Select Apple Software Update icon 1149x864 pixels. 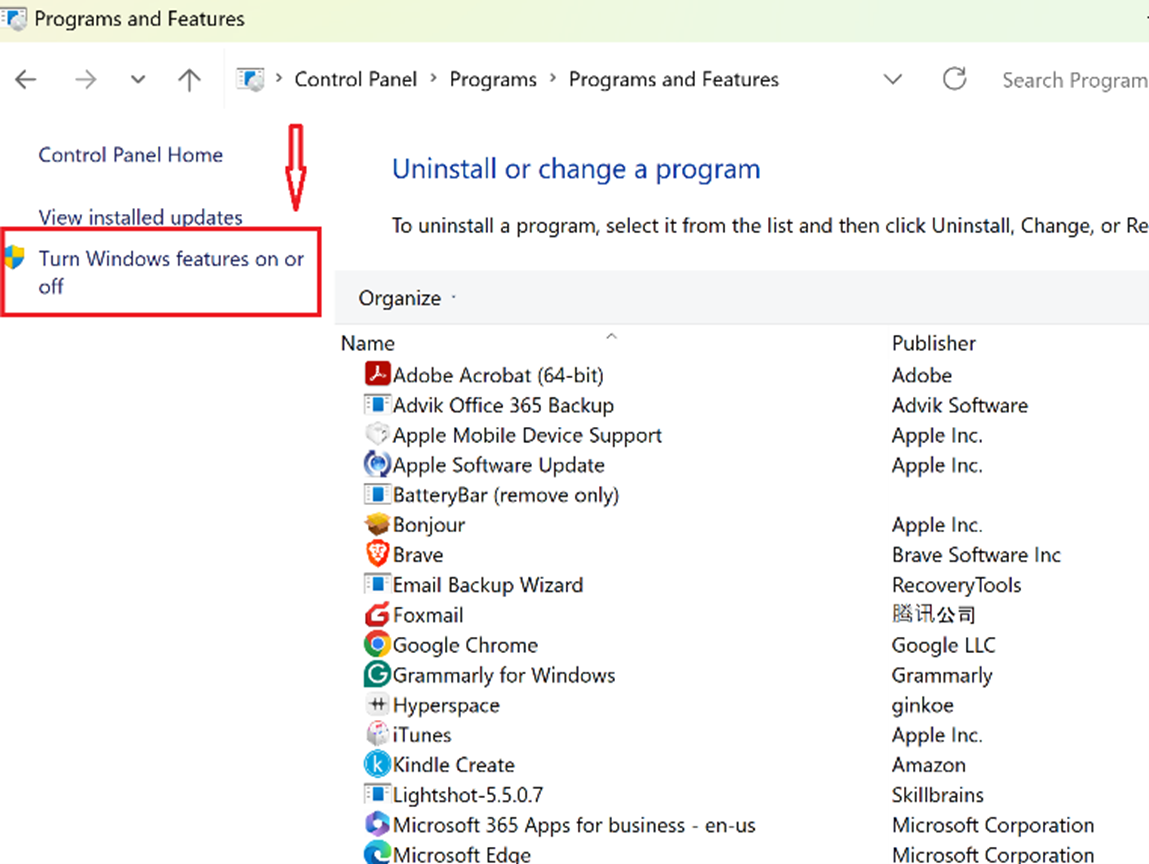coord(377,464)
